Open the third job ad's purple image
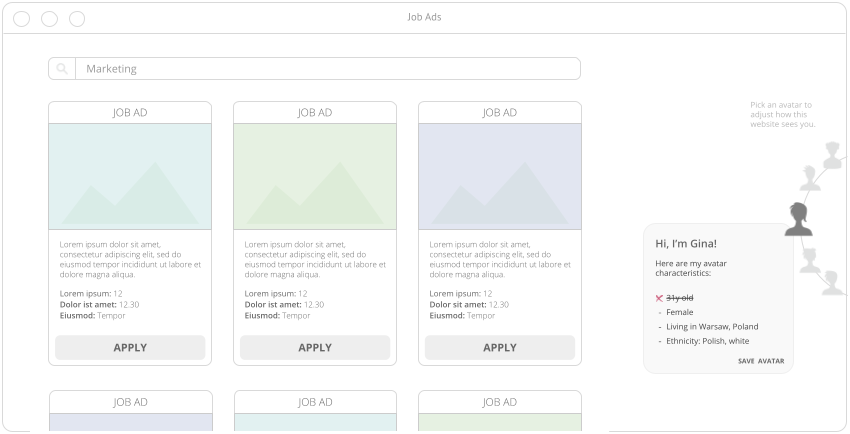This screenshot has width=850, height=434. 499,176
